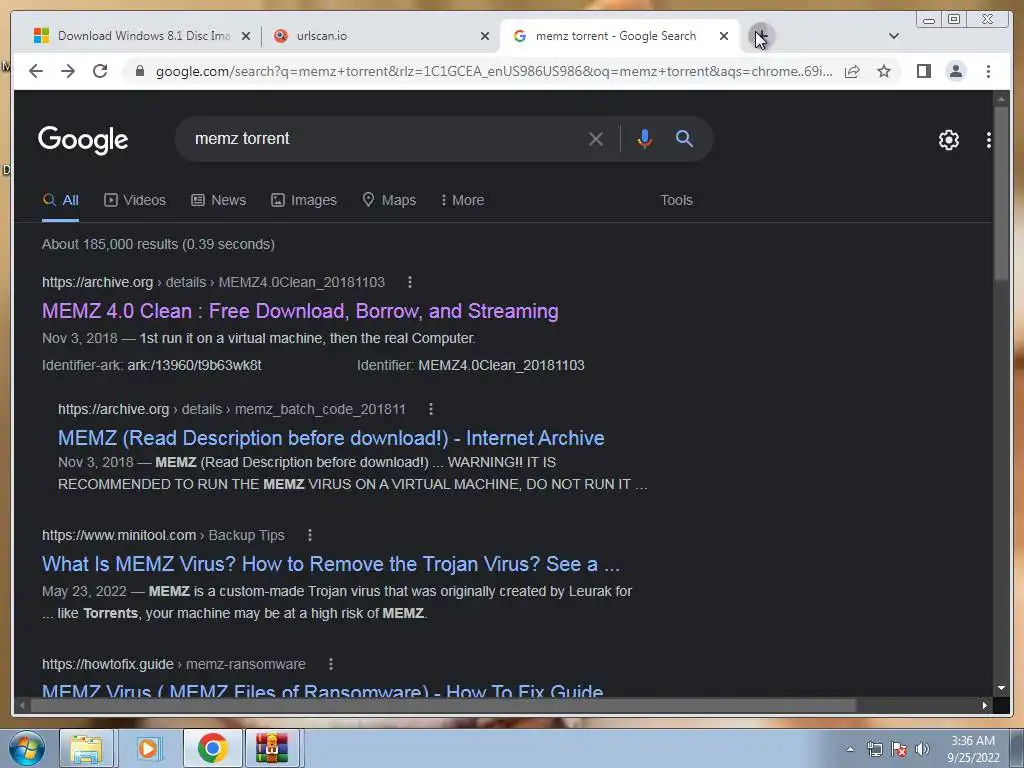Screen dimensions: 1024x768
Task: Open options for minitool.com result
Action: pyautogui.click(x=310, y=535)
